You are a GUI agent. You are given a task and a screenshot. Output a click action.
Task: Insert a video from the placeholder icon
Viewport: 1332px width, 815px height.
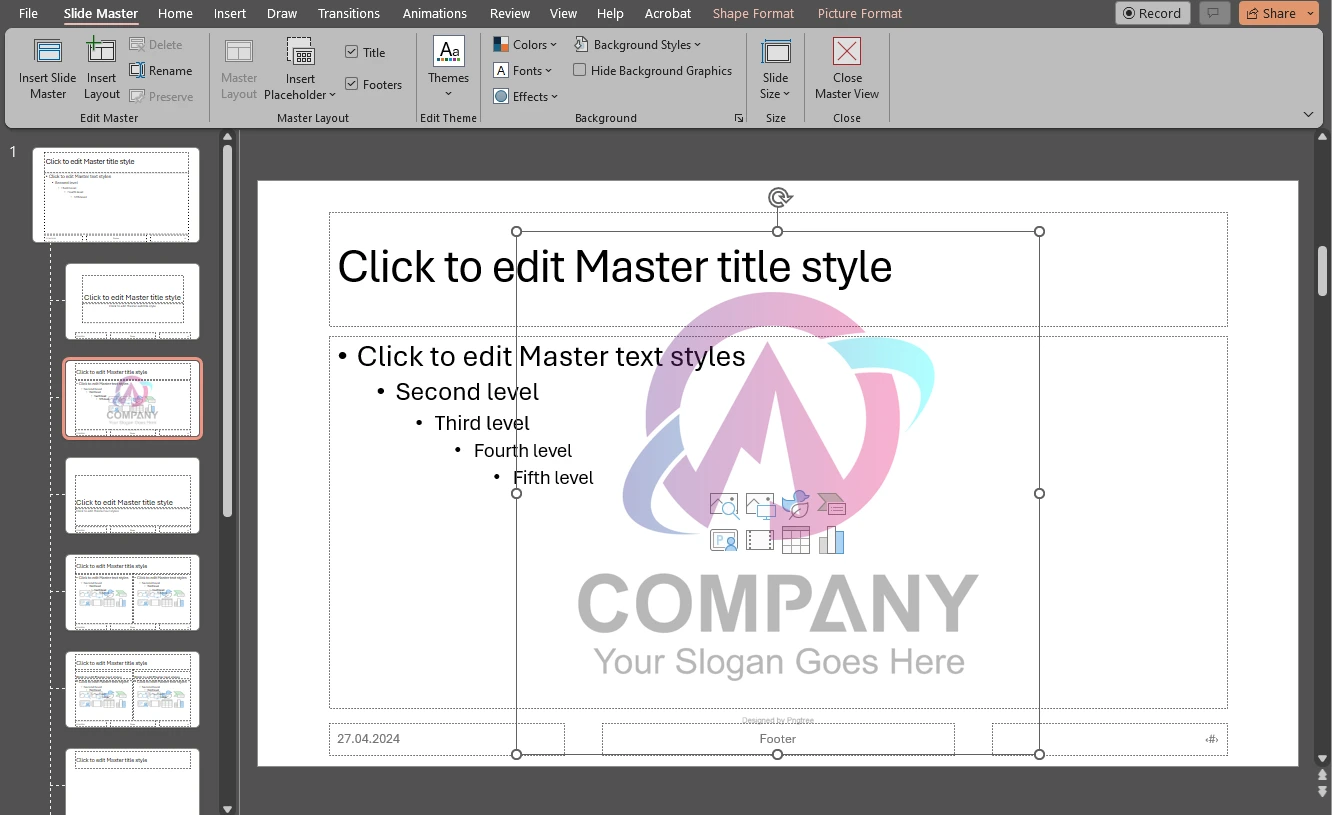tap(760, 540)
